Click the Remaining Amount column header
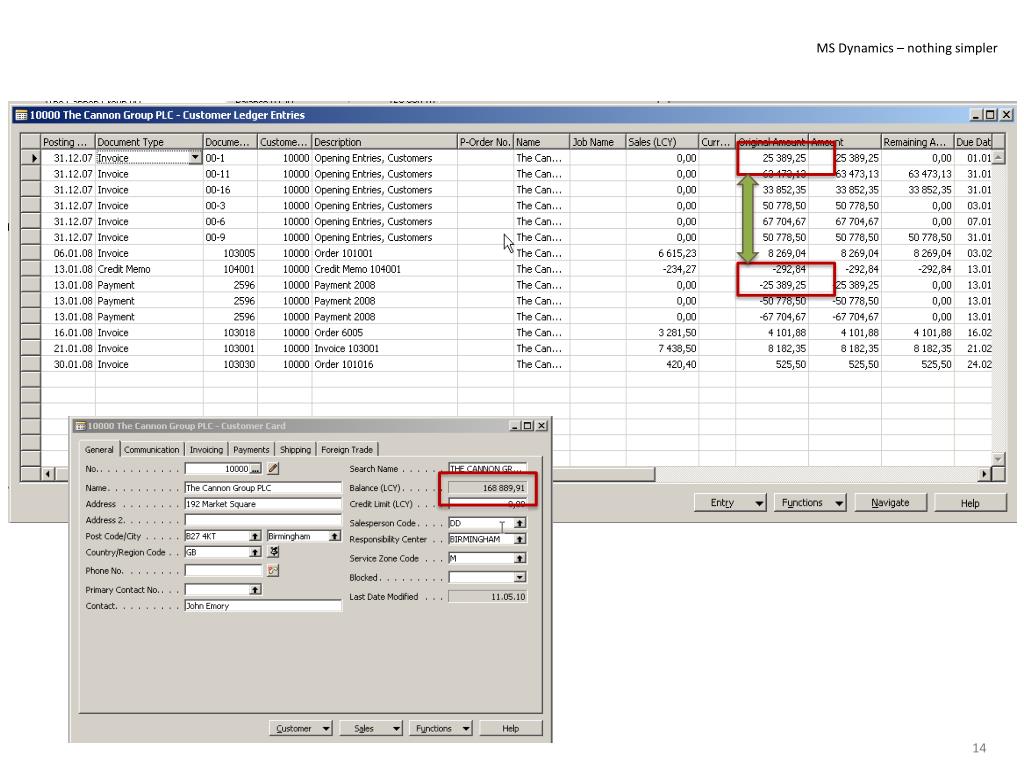Viewport: 1024px width, 768px height. 917,142
